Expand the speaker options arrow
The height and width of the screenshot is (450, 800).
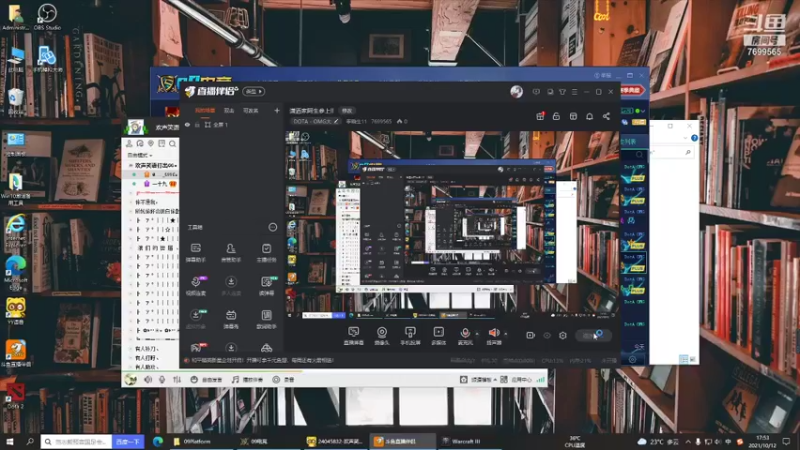(x=506, y=334)
